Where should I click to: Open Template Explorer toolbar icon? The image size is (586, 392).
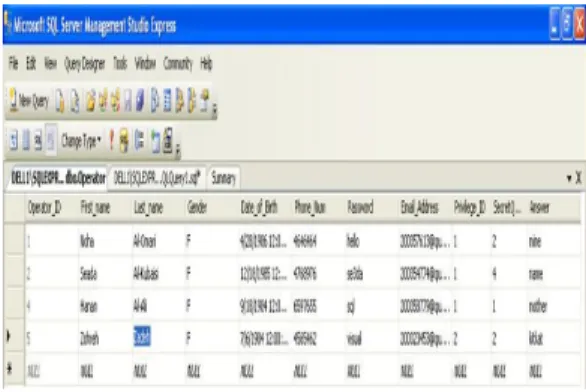pyautogui.click(x=192, y=101)
